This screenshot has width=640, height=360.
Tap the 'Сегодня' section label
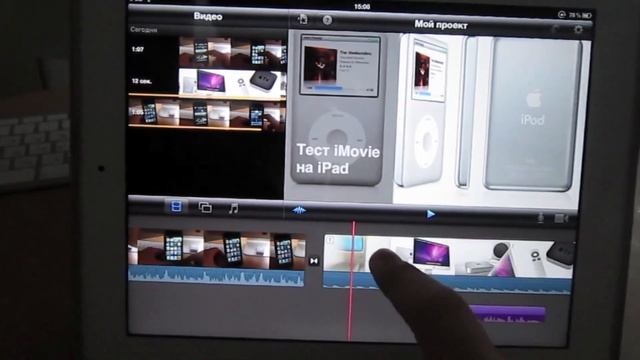coord(144,29)
